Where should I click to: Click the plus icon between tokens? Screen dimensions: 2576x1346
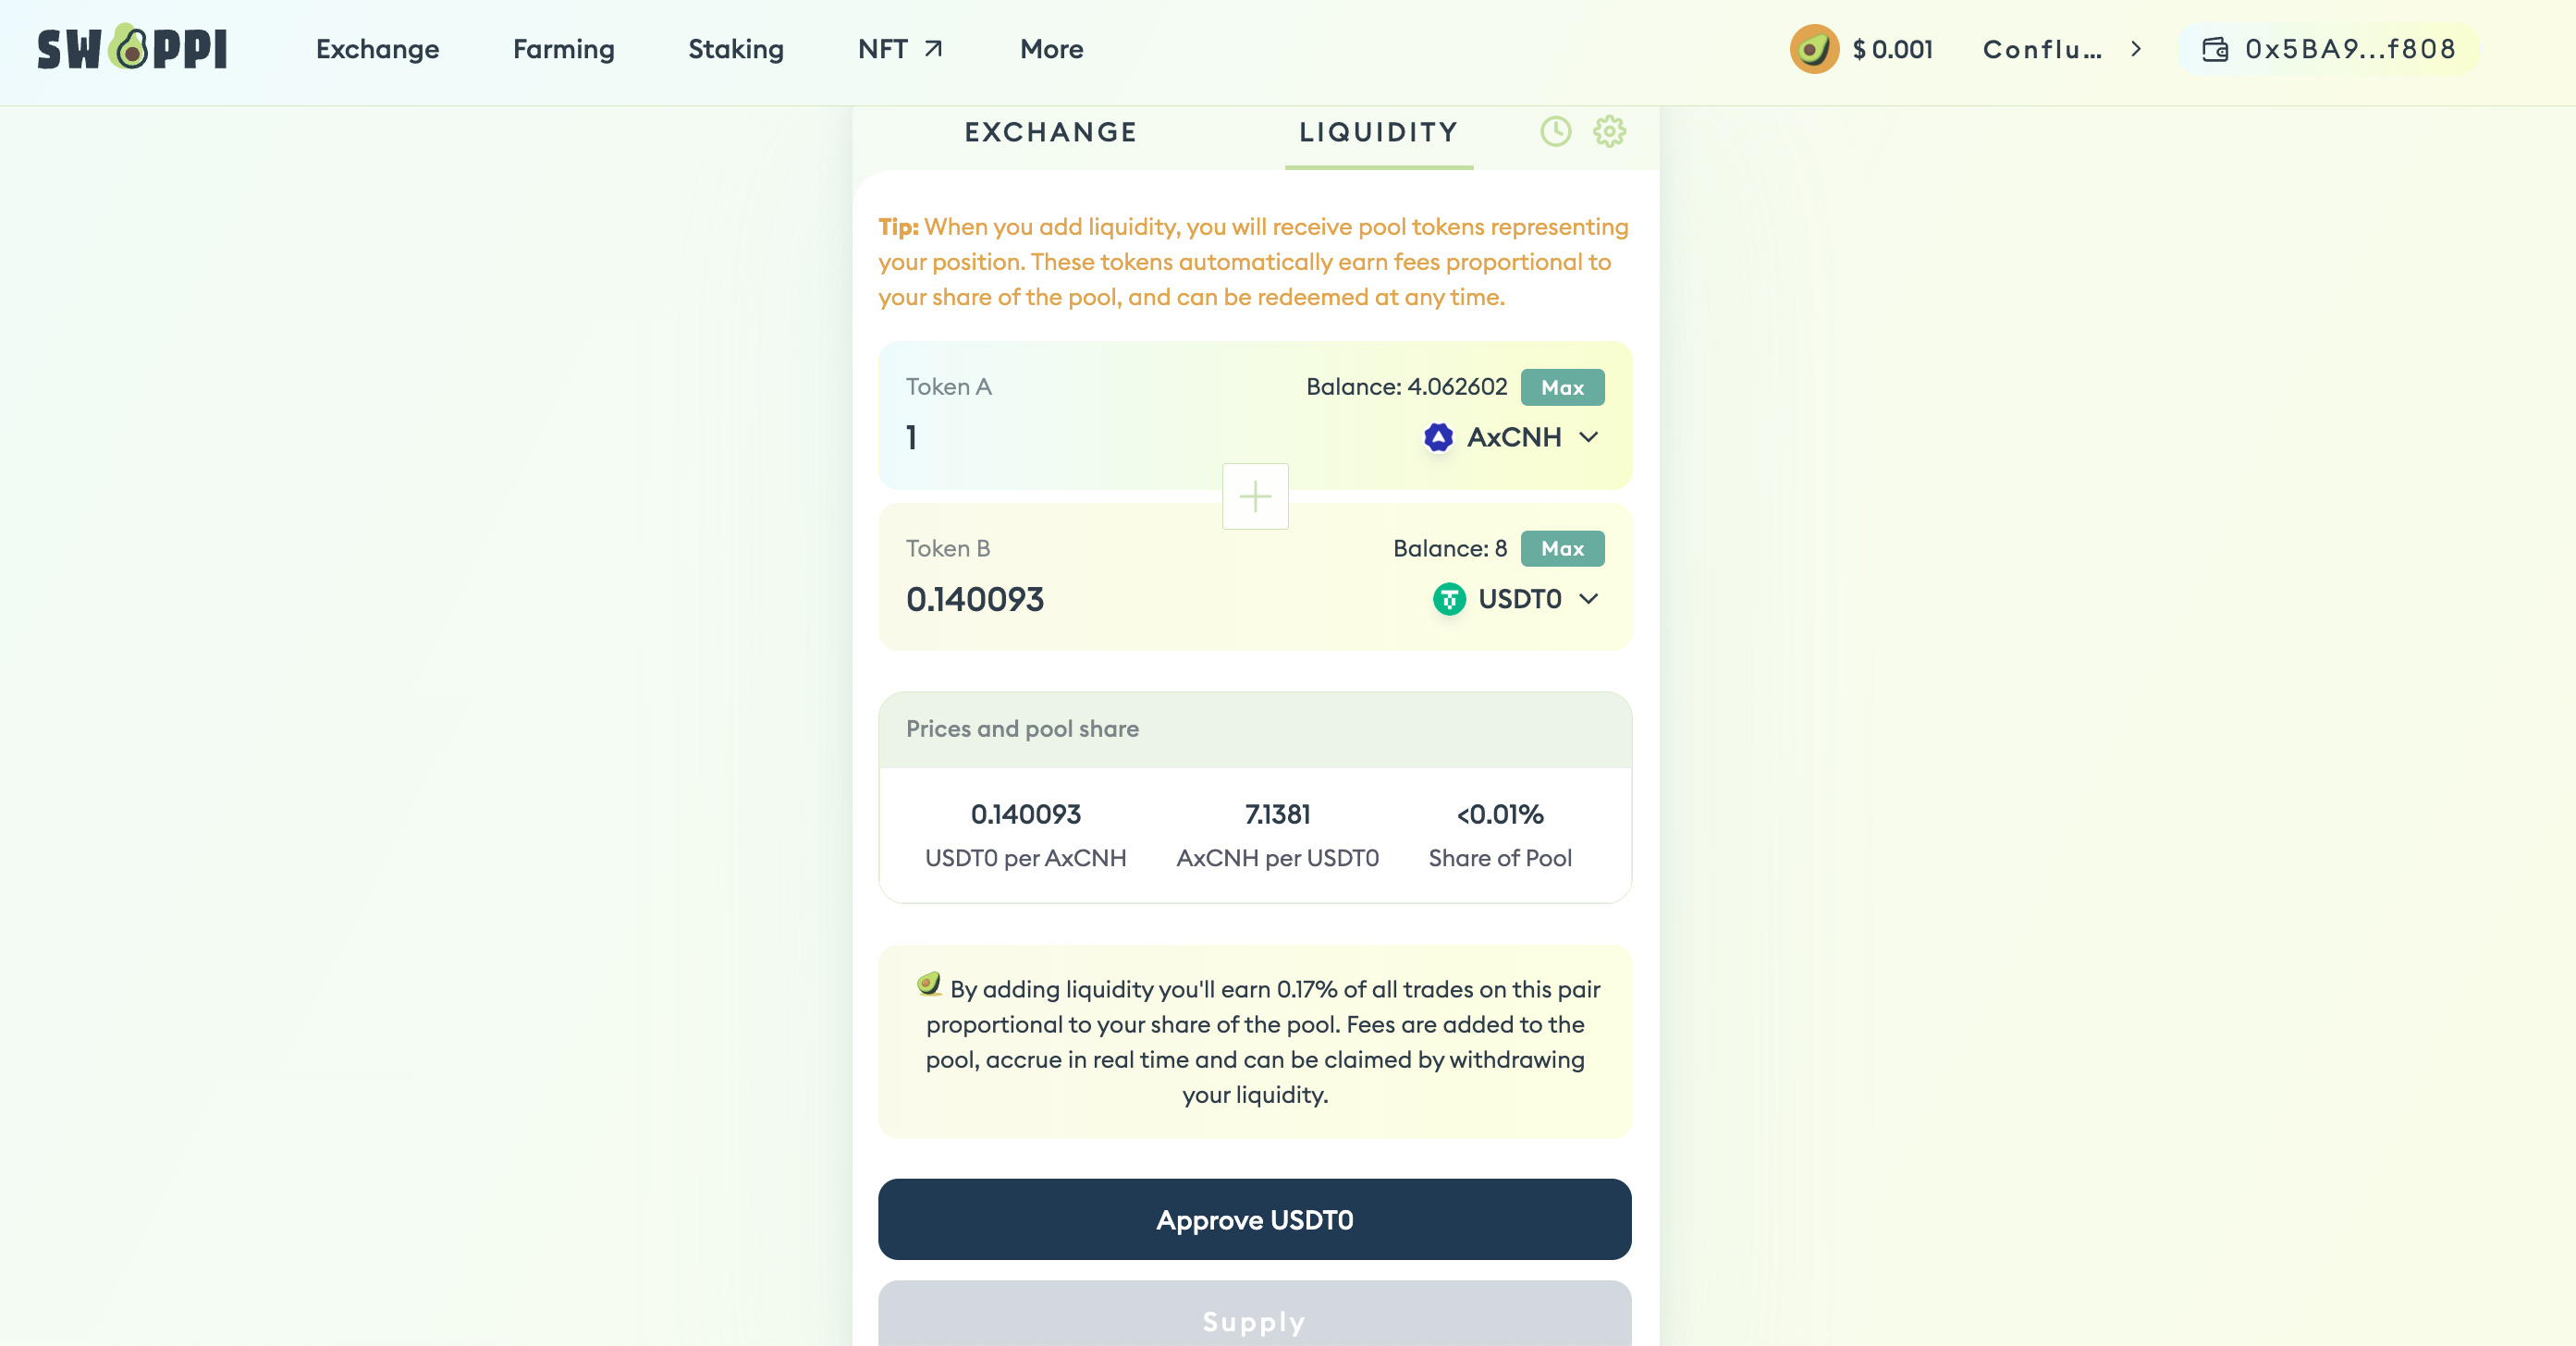coord(1255,496)
